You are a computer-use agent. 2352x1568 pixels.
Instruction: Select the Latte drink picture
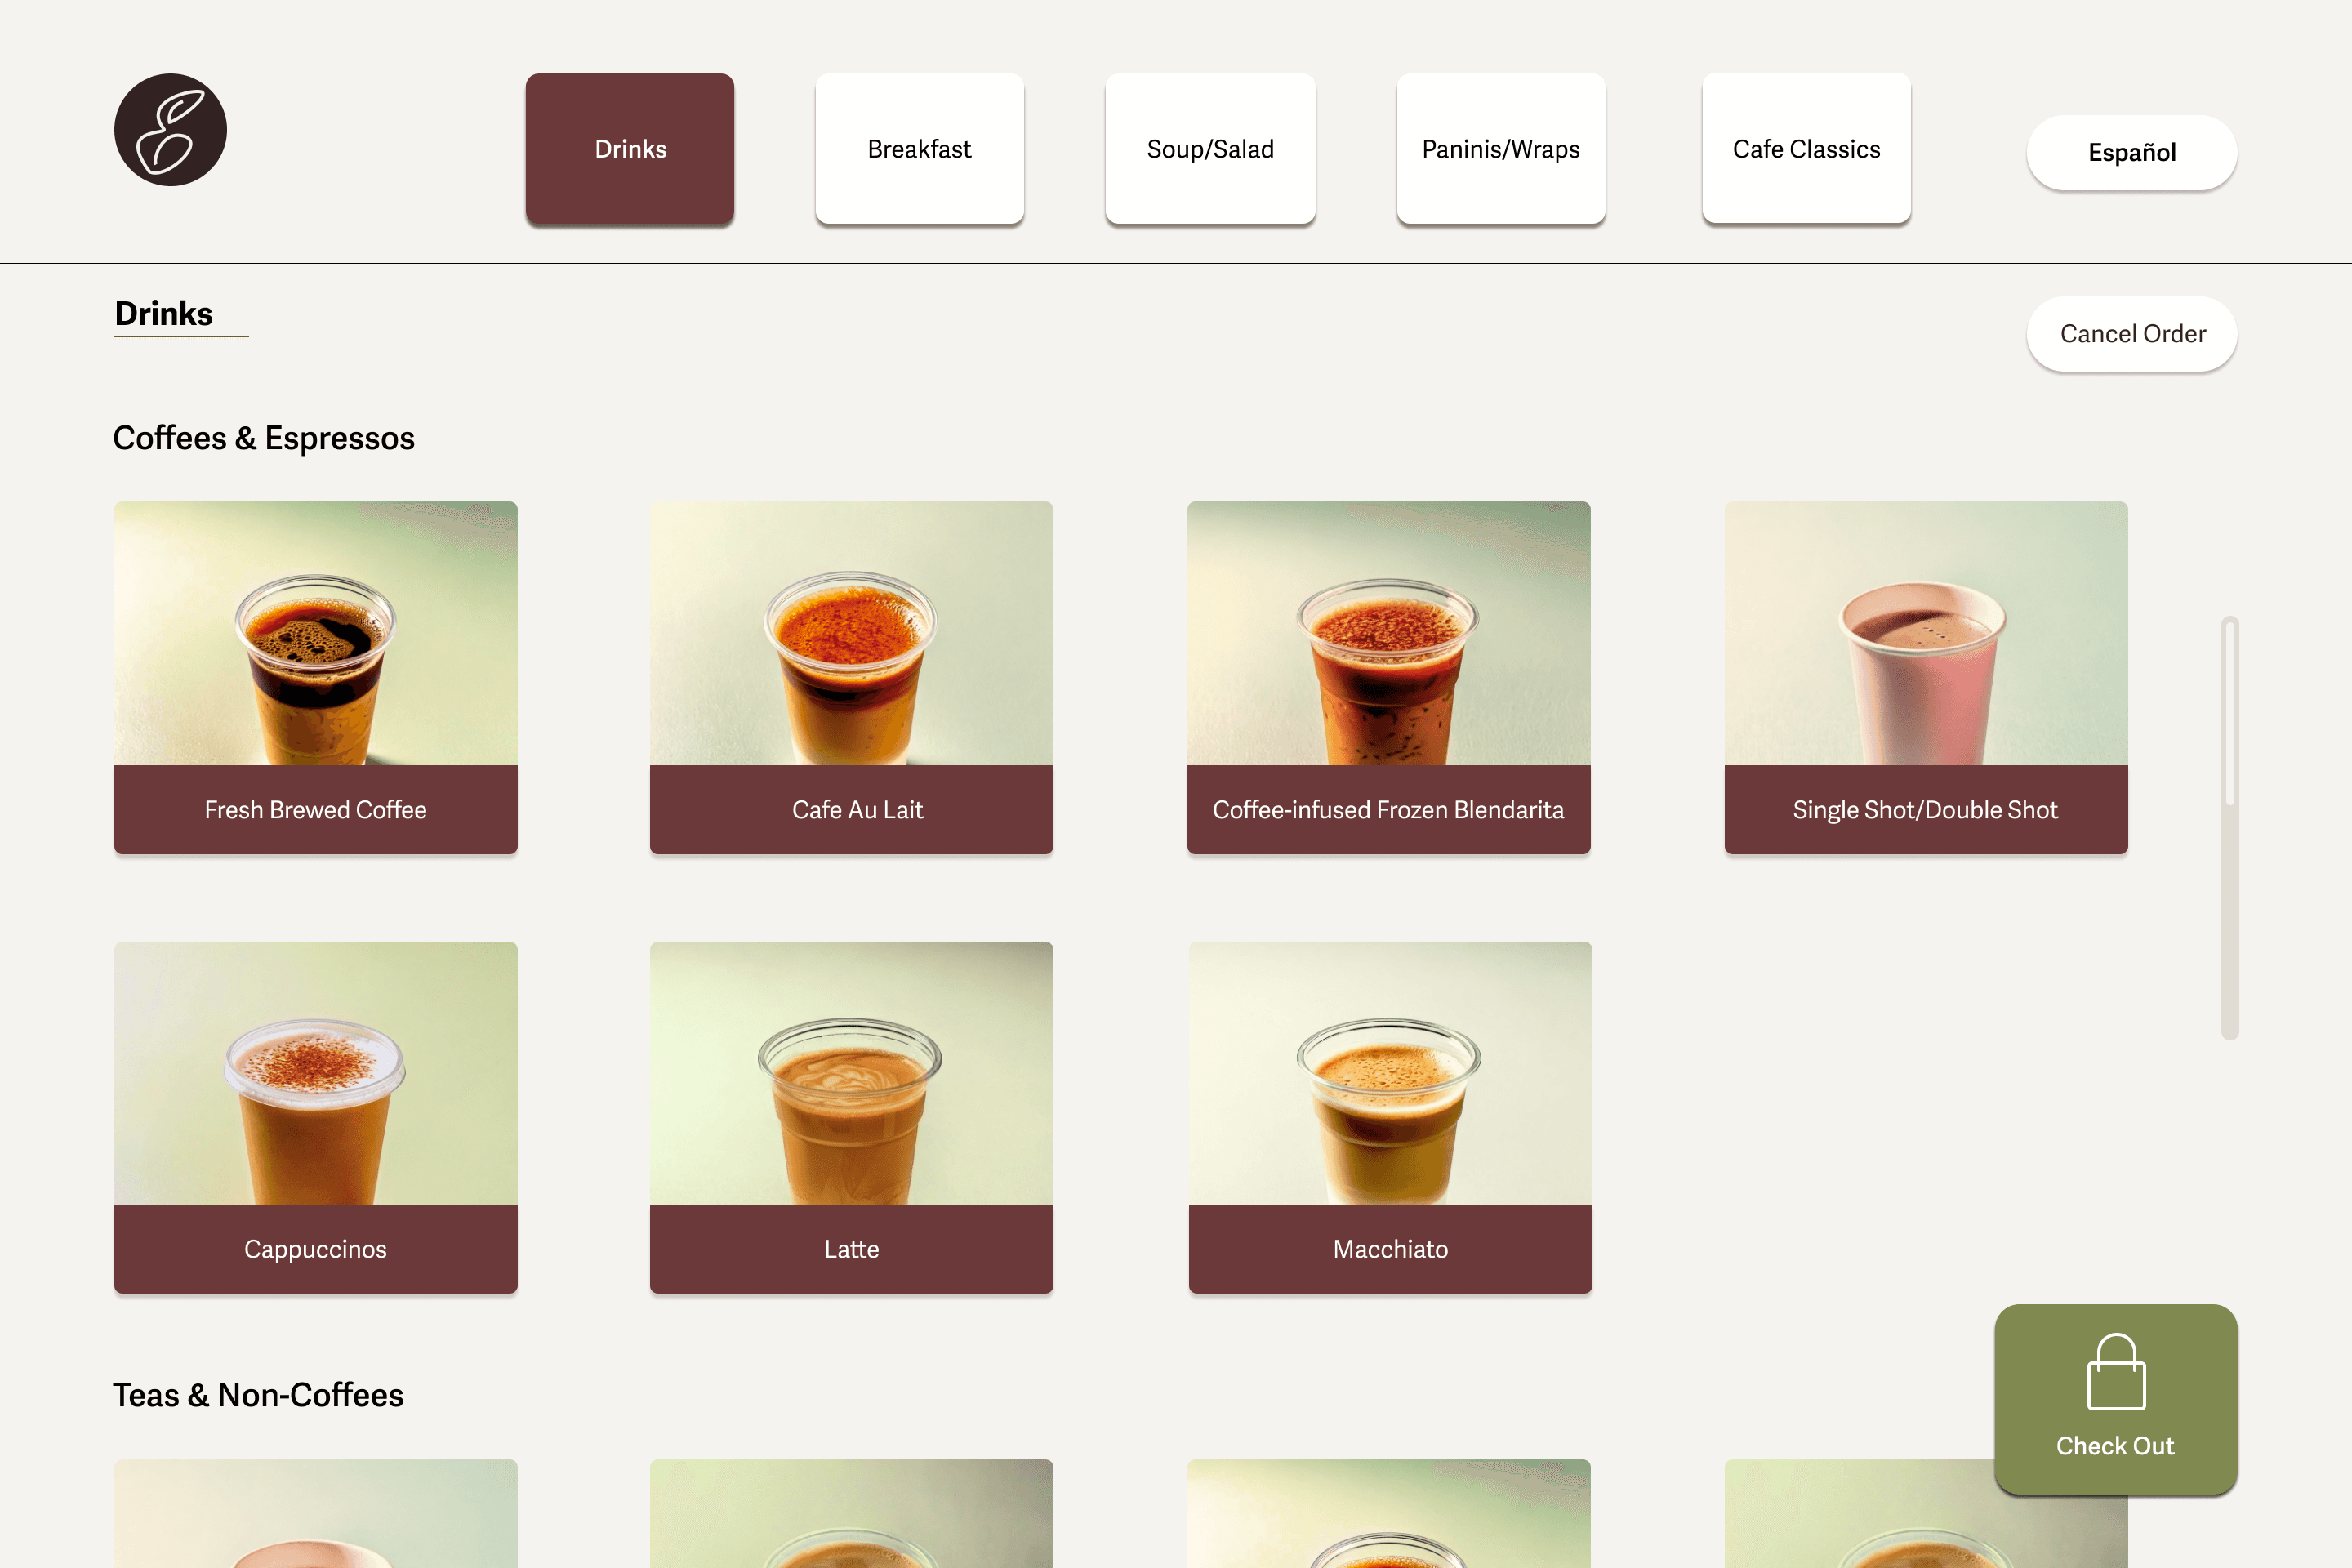[851, 1073]
